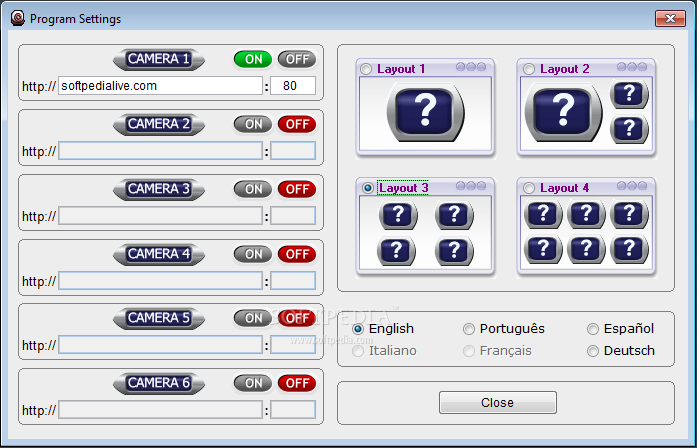Screen dimensions: 697x448
Task: Click the Camera 5 address field
Action: (x=160, y=345)
